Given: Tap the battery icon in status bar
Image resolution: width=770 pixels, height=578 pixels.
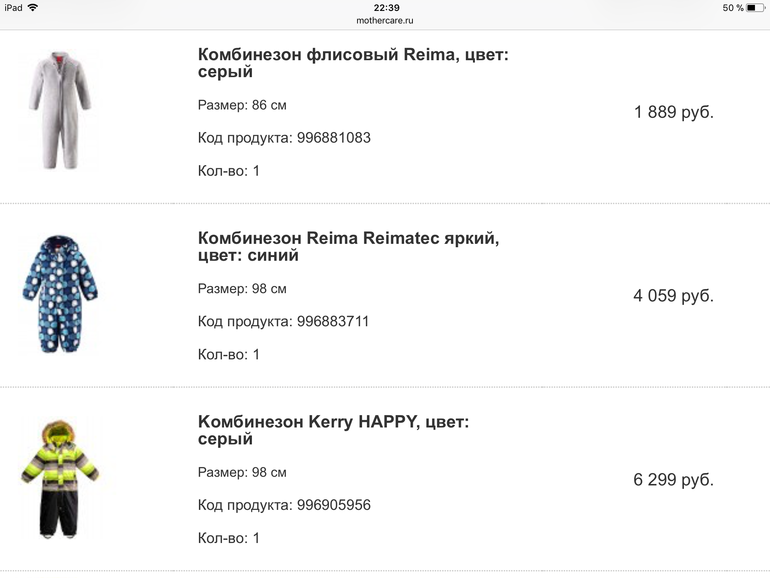Looking at the screenshot, I should point(756,8).
